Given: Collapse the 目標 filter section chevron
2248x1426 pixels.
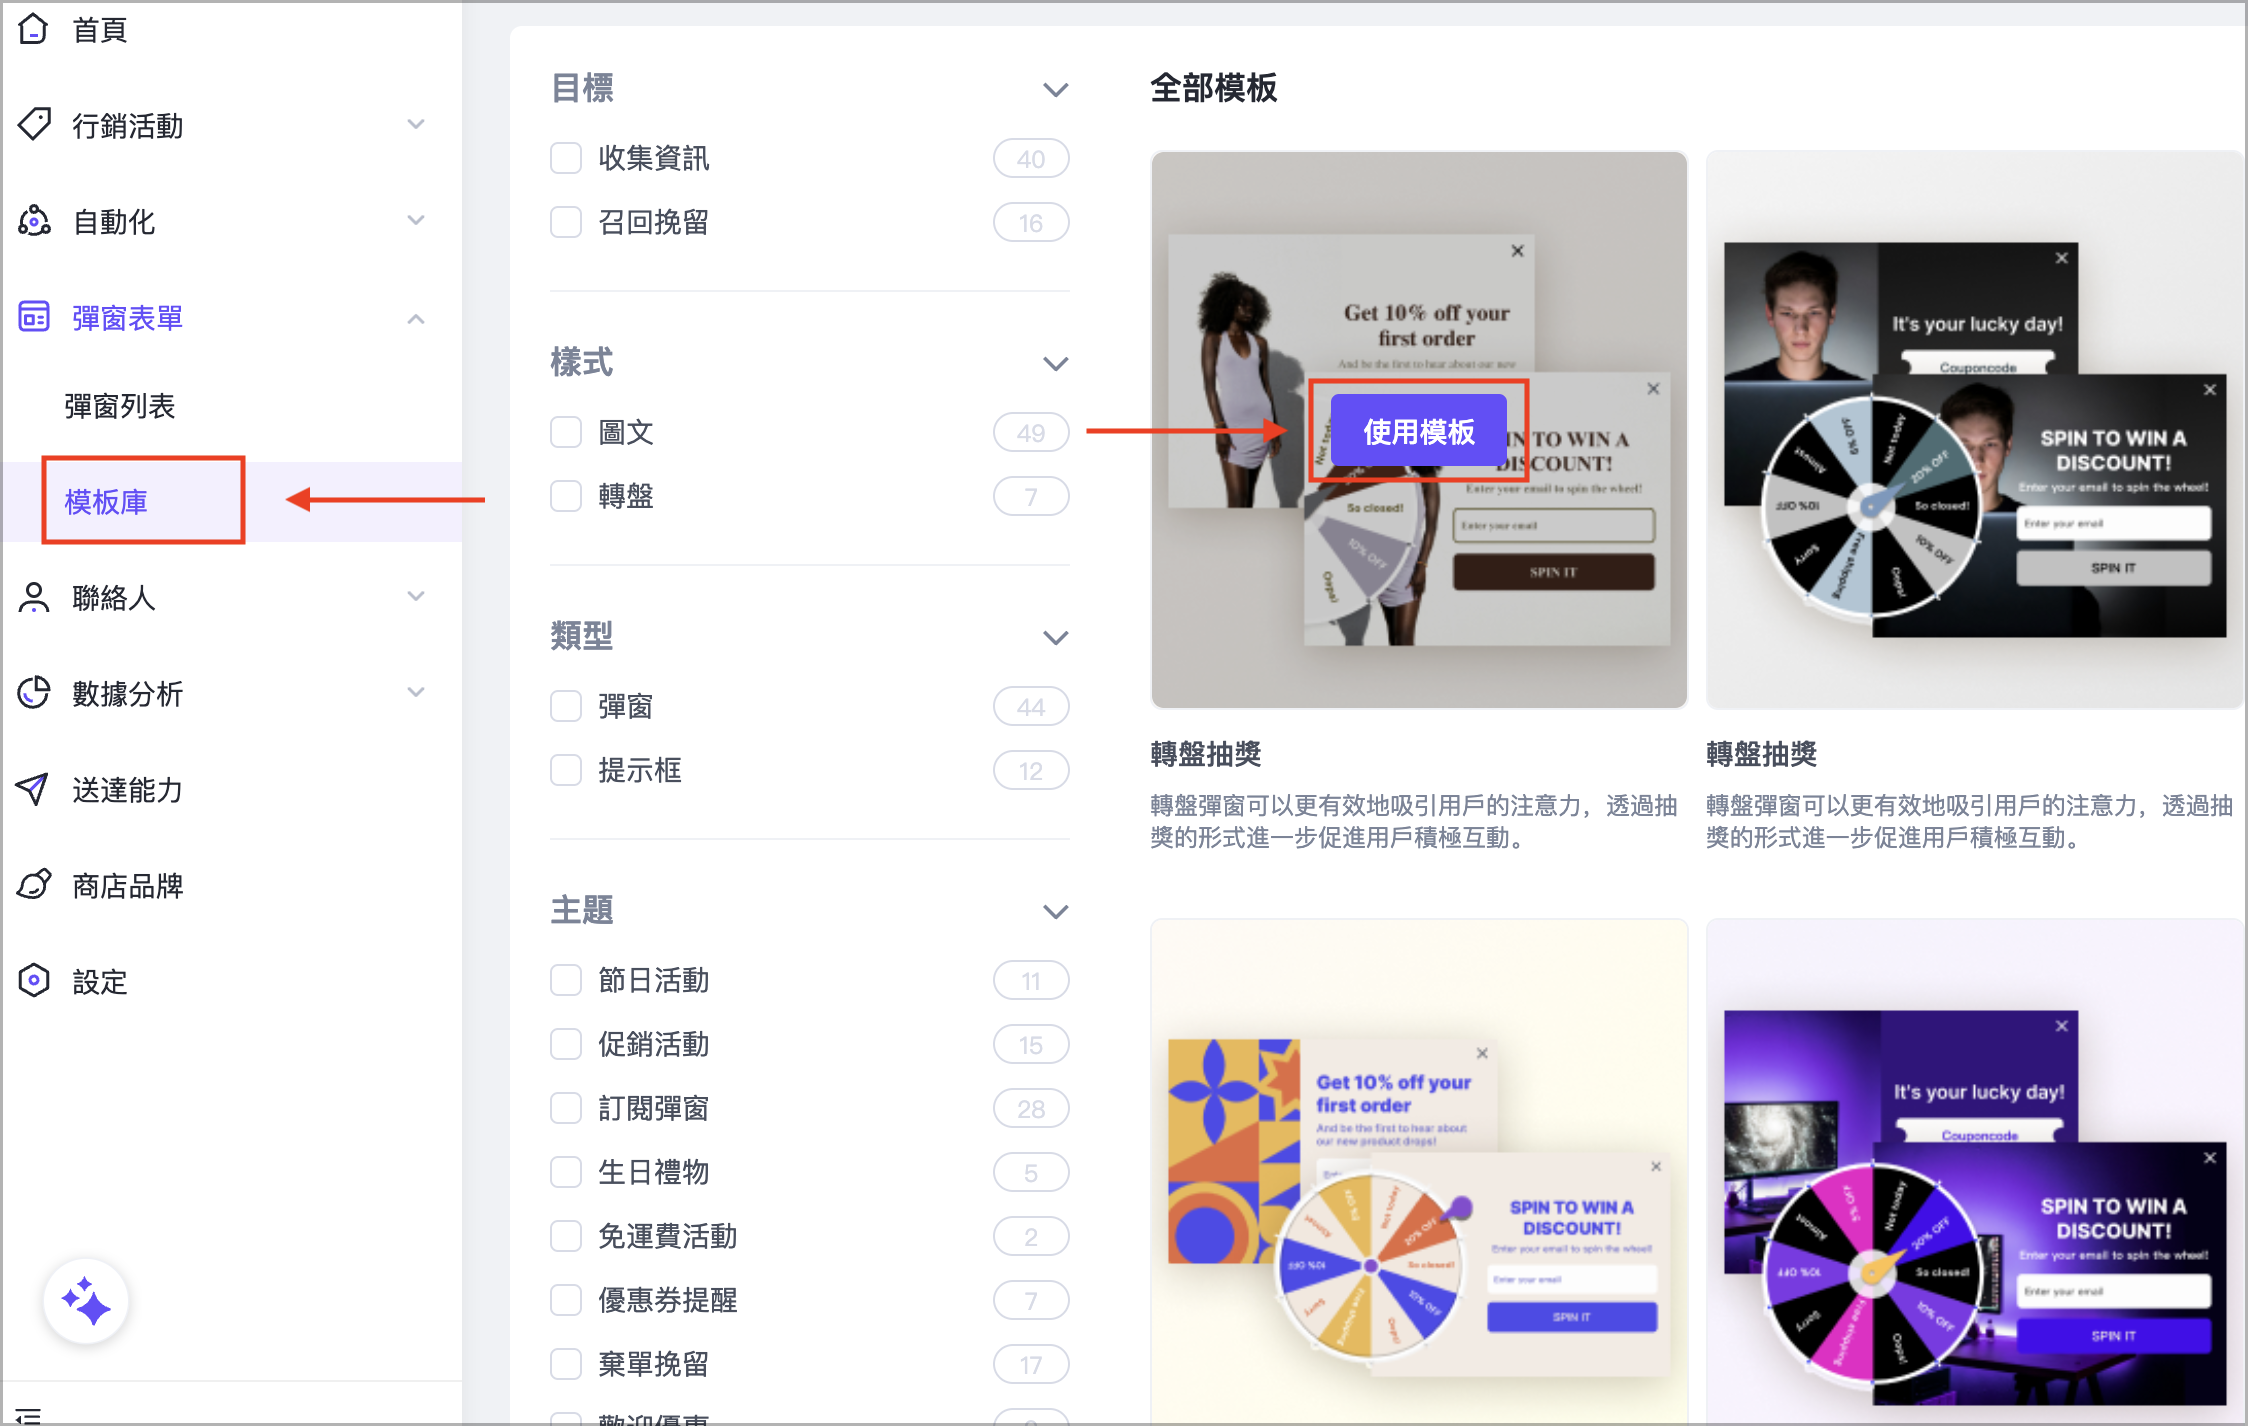Looking at the screenshot, I should coord(1055,90).
